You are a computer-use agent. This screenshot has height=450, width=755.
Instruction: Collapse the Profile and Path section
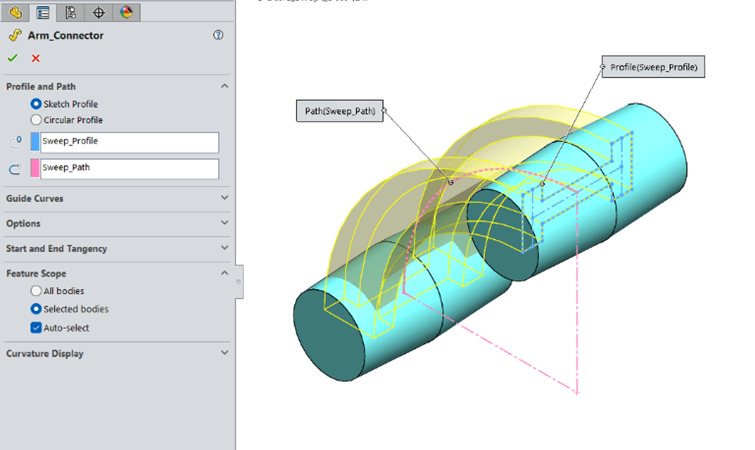click(224, 86)
